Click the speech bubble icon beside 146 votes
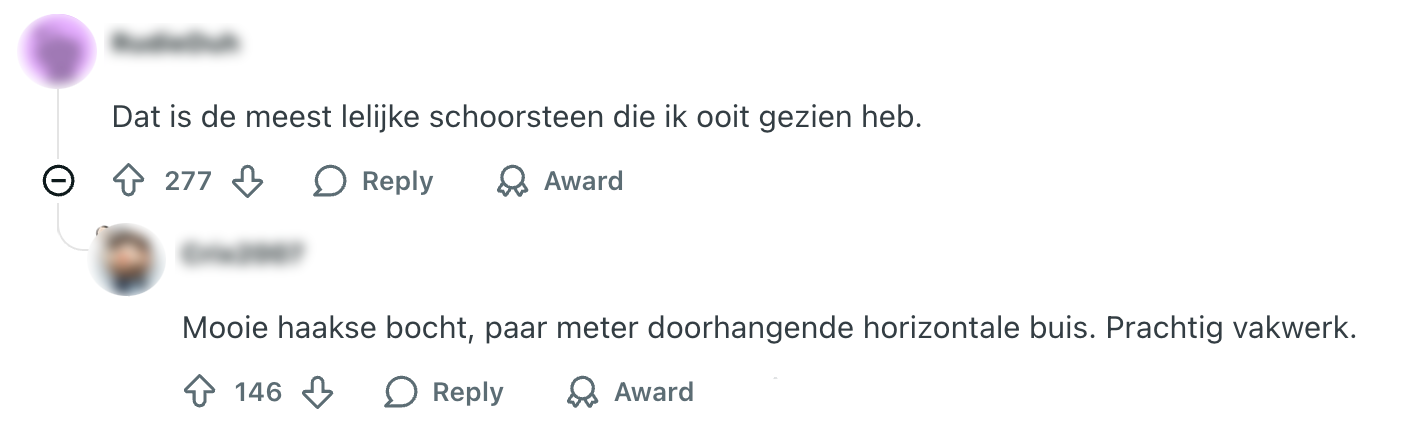Viewport: 1404px width, 426px height. 400,392
